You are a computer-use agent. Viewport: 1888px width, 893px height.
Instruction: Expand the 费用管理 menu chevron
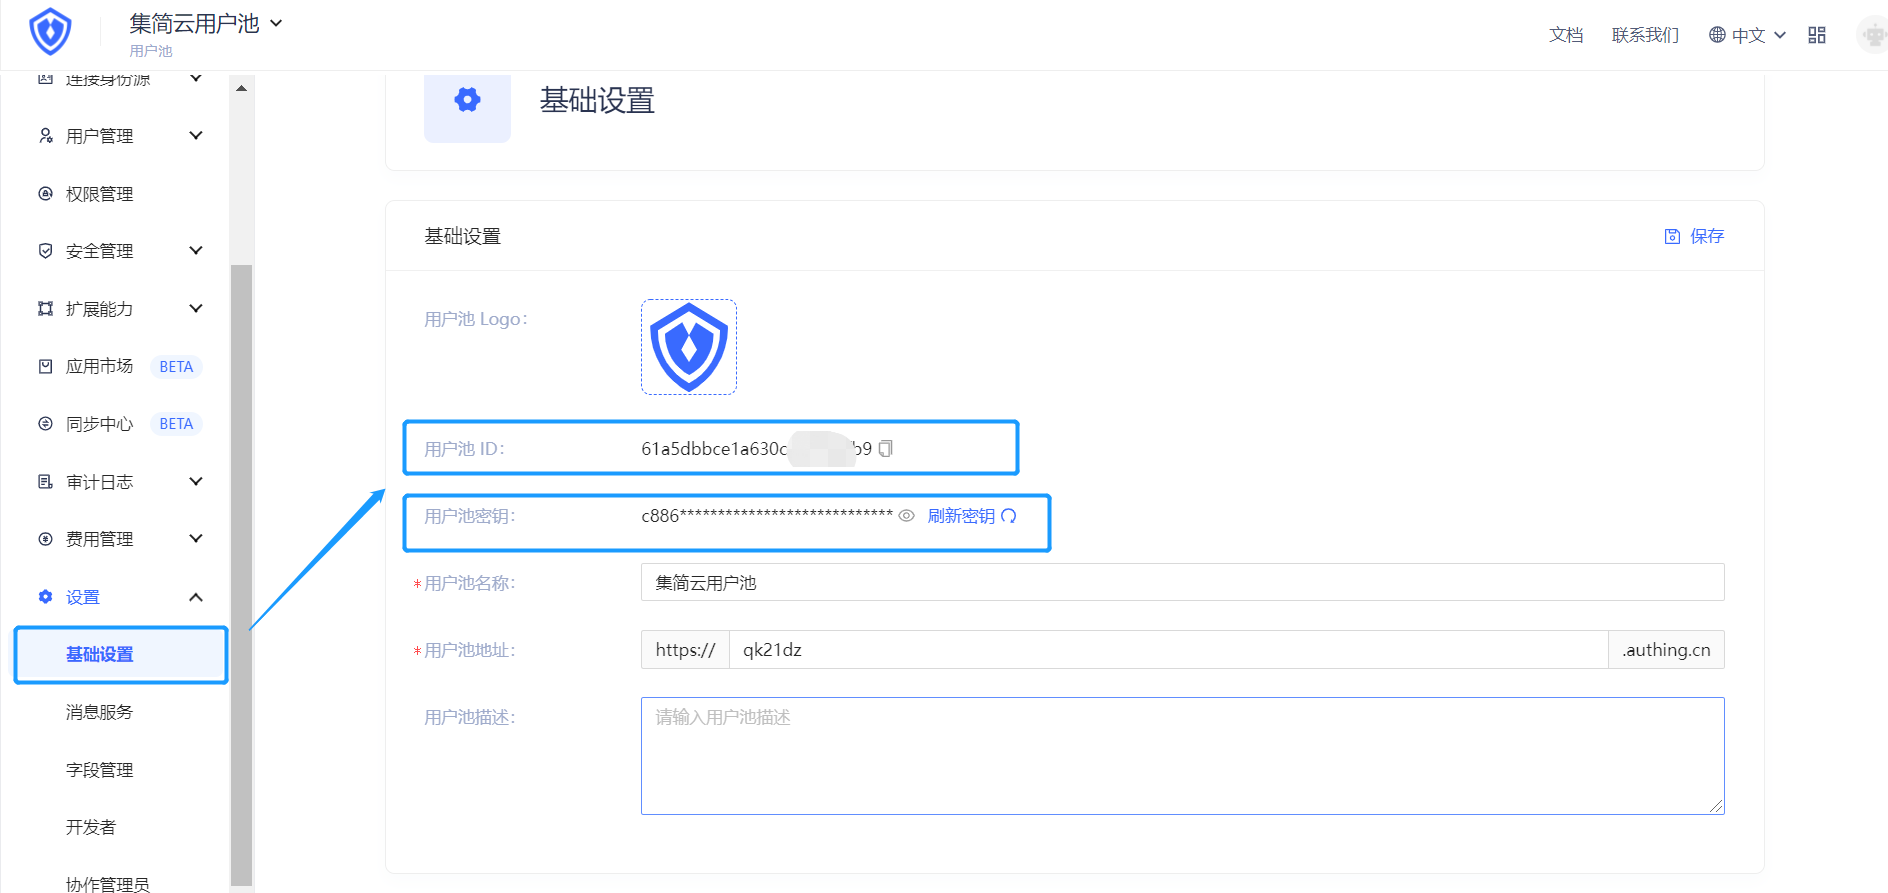click(196, 538)
